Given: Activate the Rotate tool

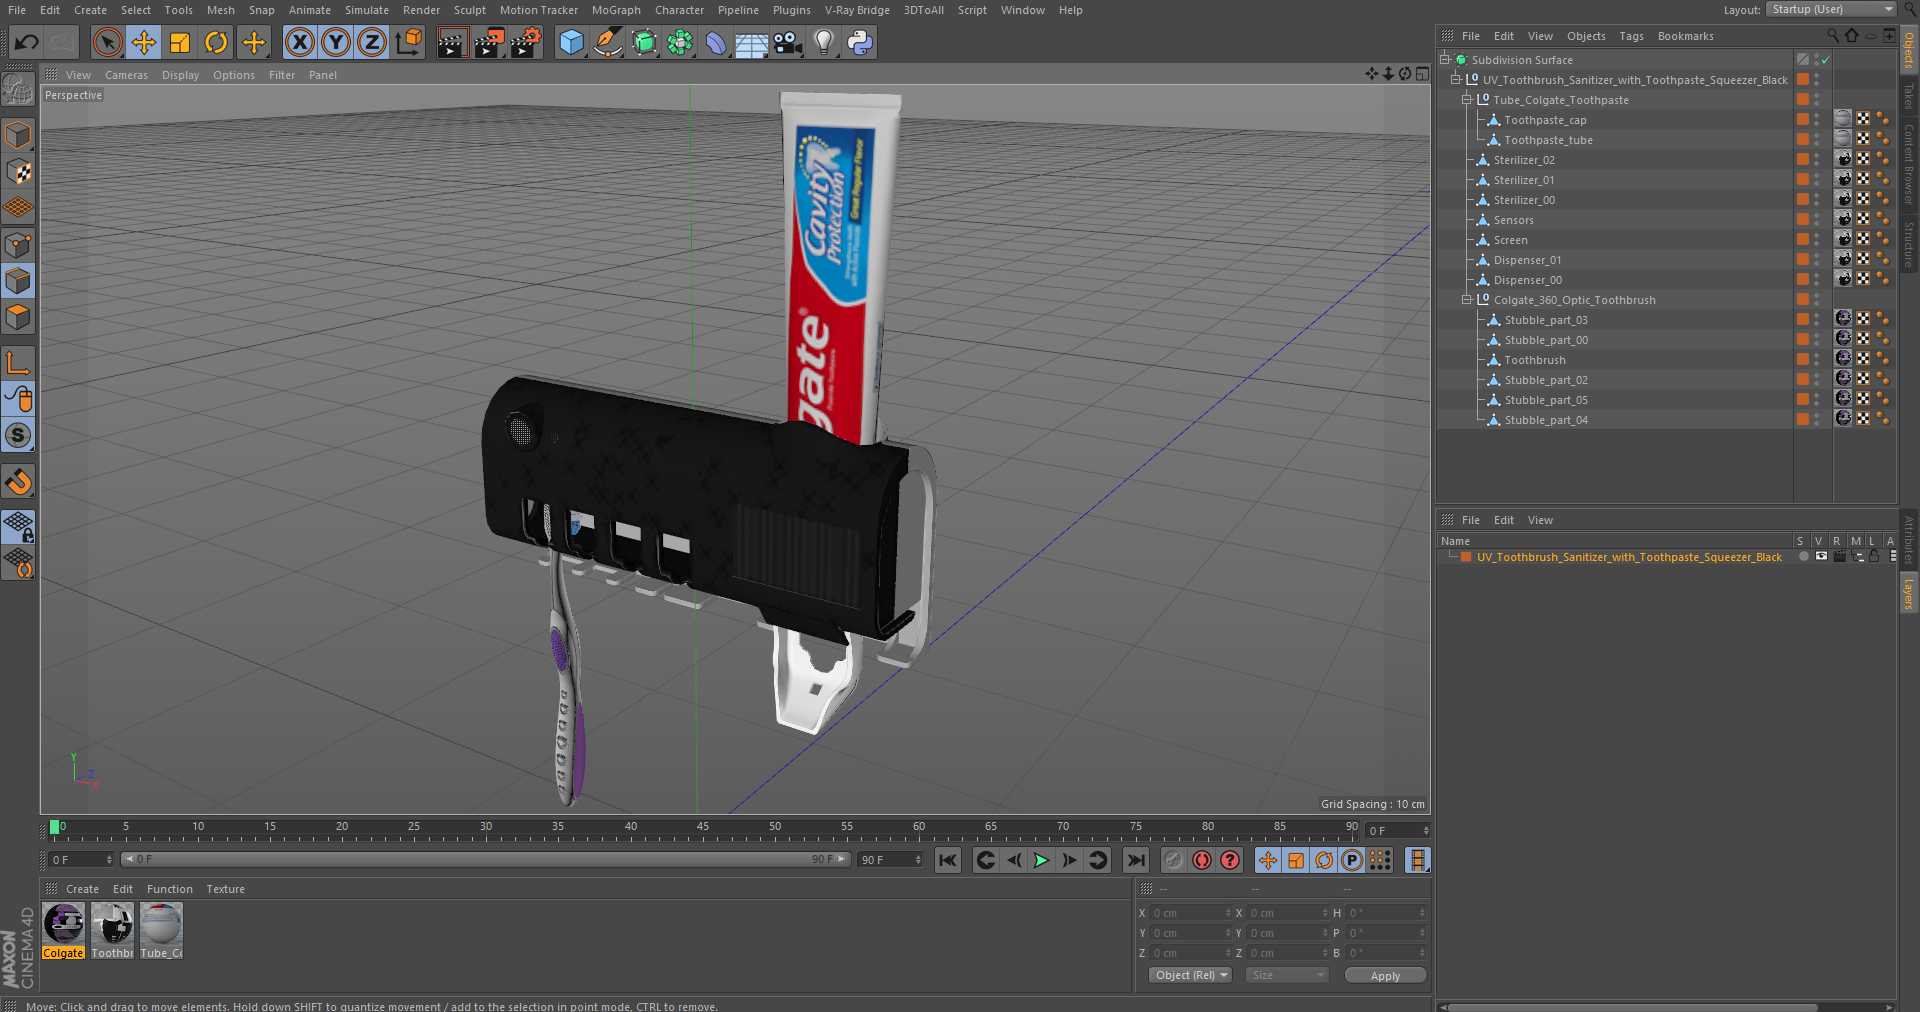Looking at the screenshot, I should pos(216,42).
